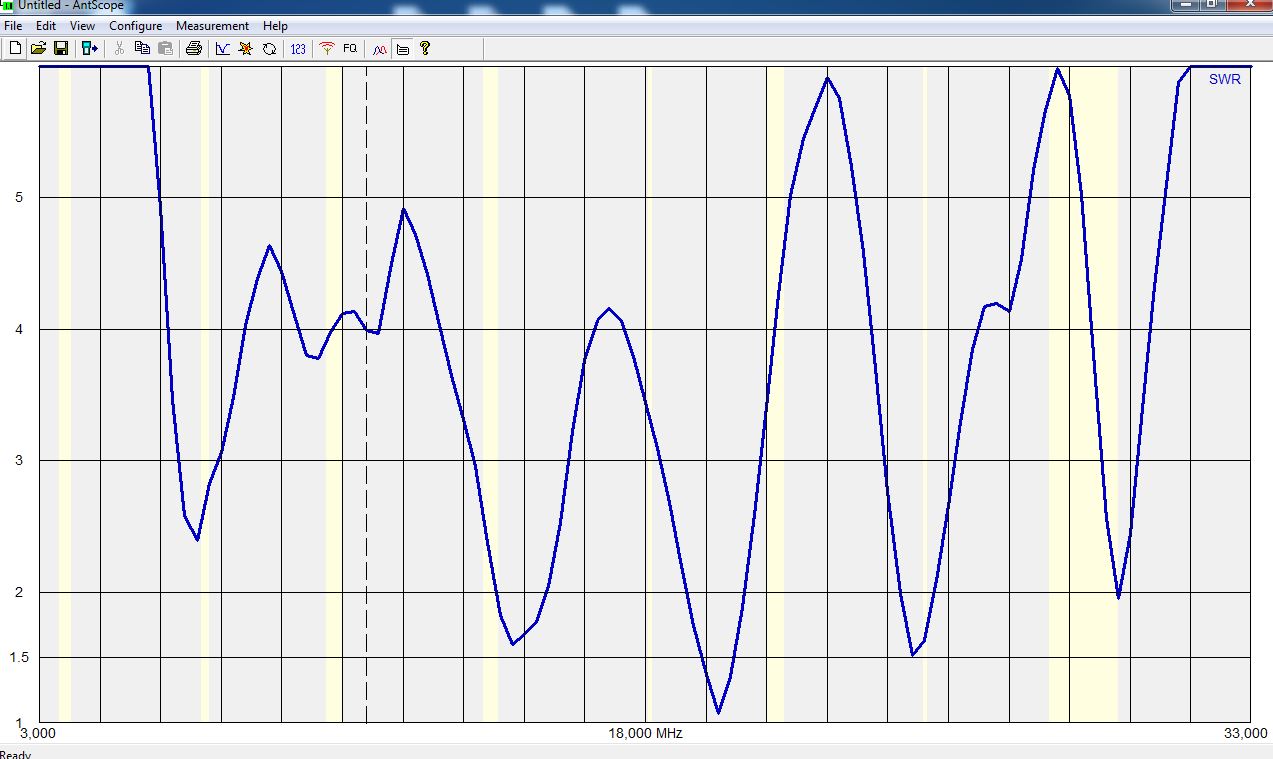
Task: Click the dashed vertical cursor marker line
Action: [x=366, y=500]
